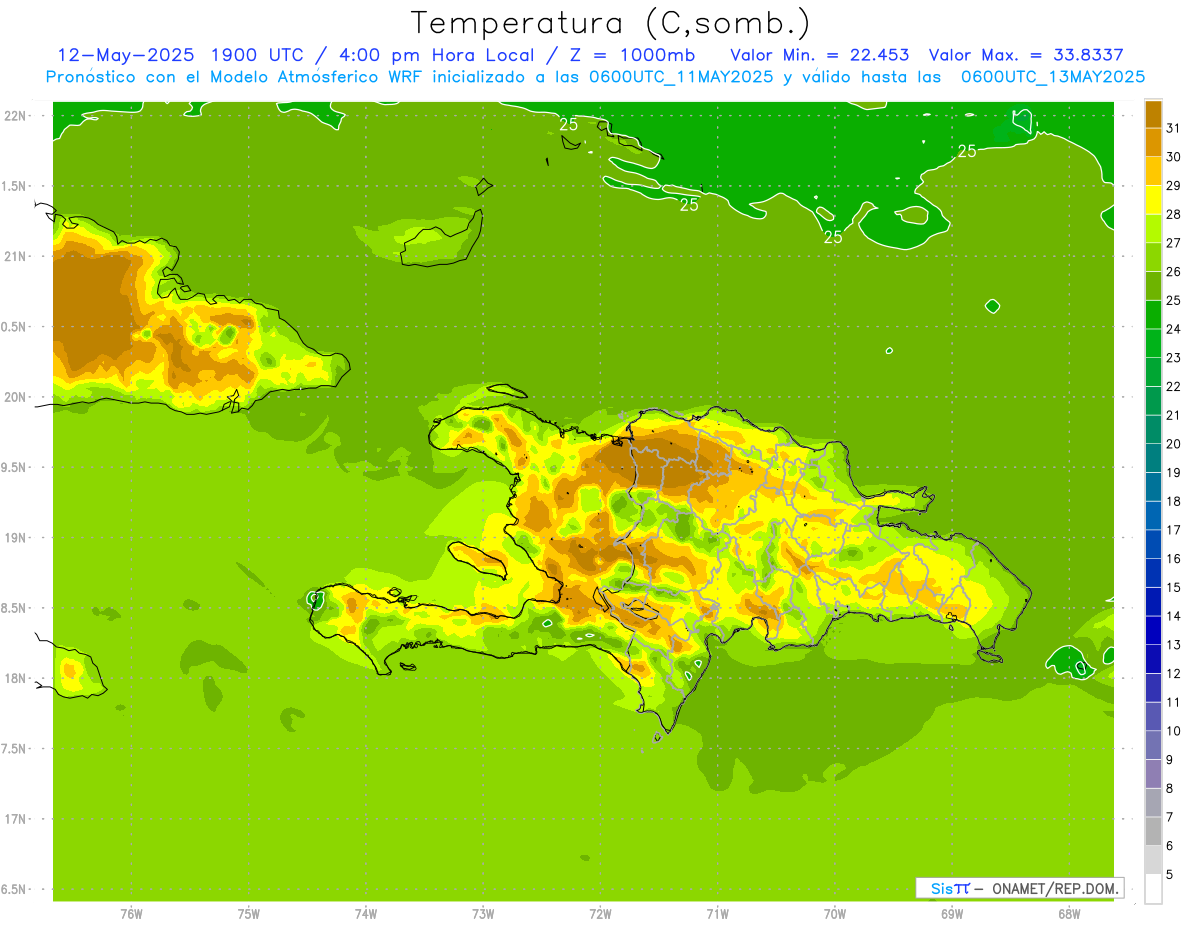Select the 21 label on the color scale

(1174, 415)
